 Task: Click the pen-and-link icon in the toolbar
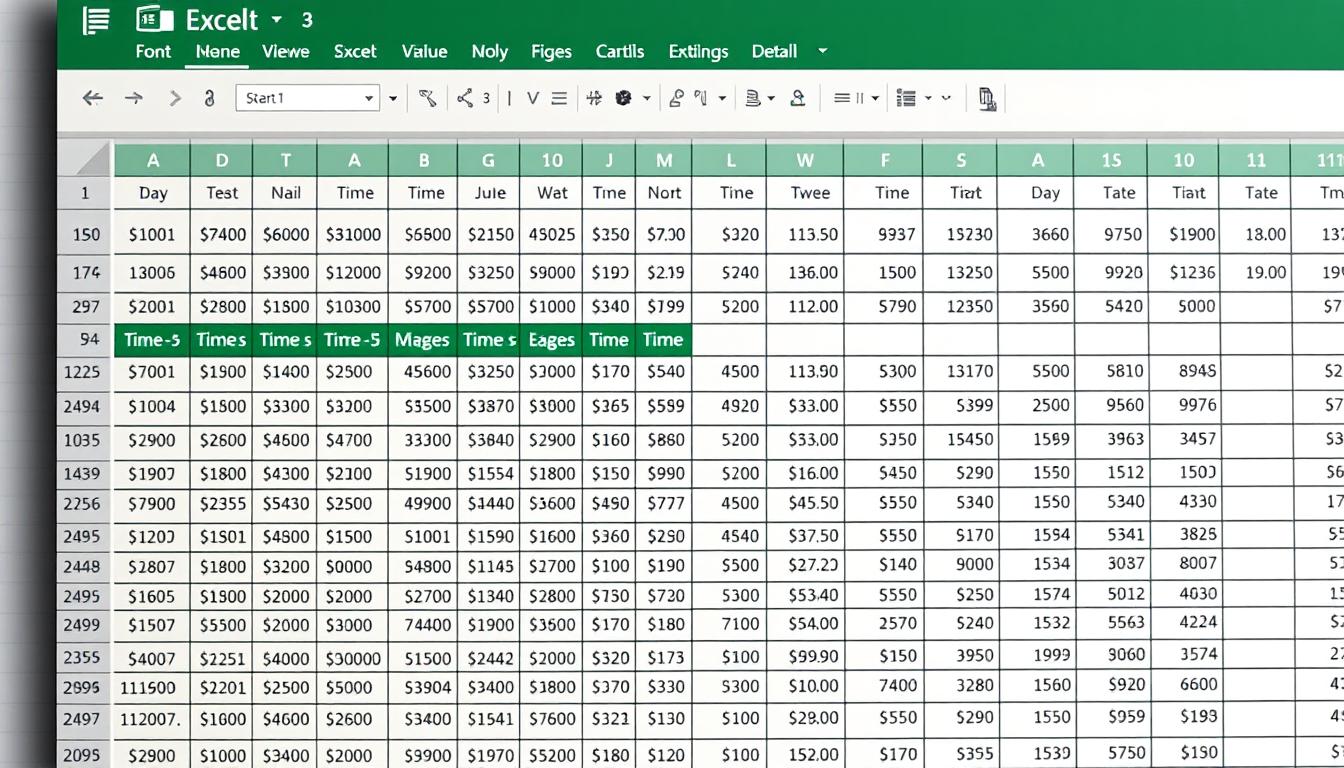[677, 98]
